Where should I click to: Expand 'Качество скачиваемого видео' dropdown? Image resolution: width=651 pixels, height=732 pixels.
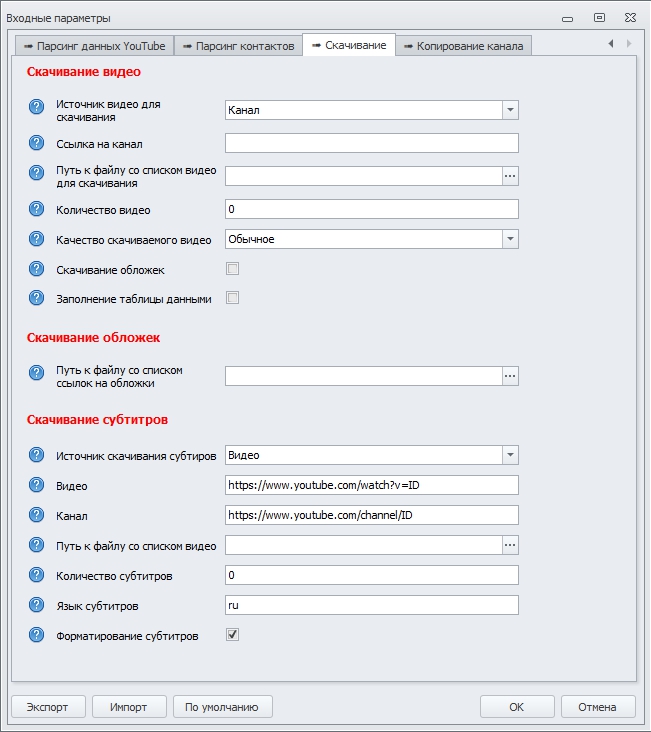[x=510, y=239]
